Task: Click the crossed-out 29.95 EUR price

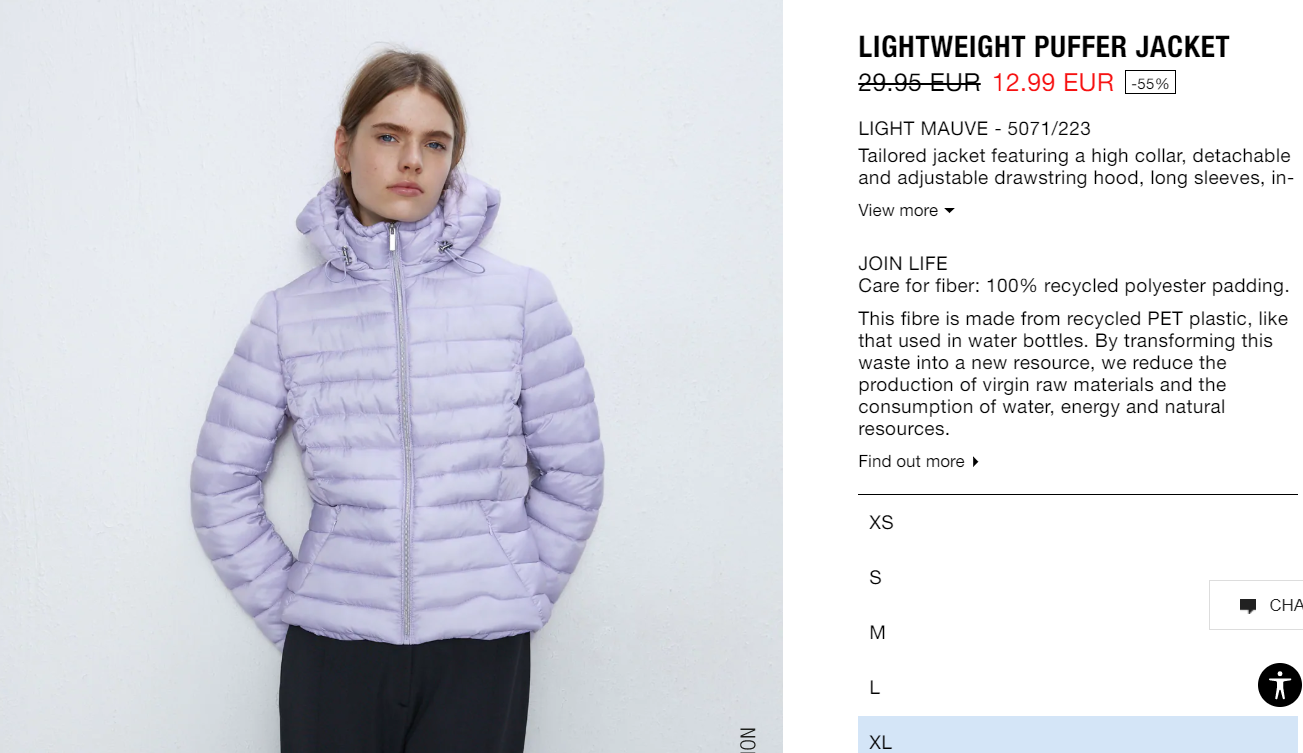Action: tap(919, 83)
